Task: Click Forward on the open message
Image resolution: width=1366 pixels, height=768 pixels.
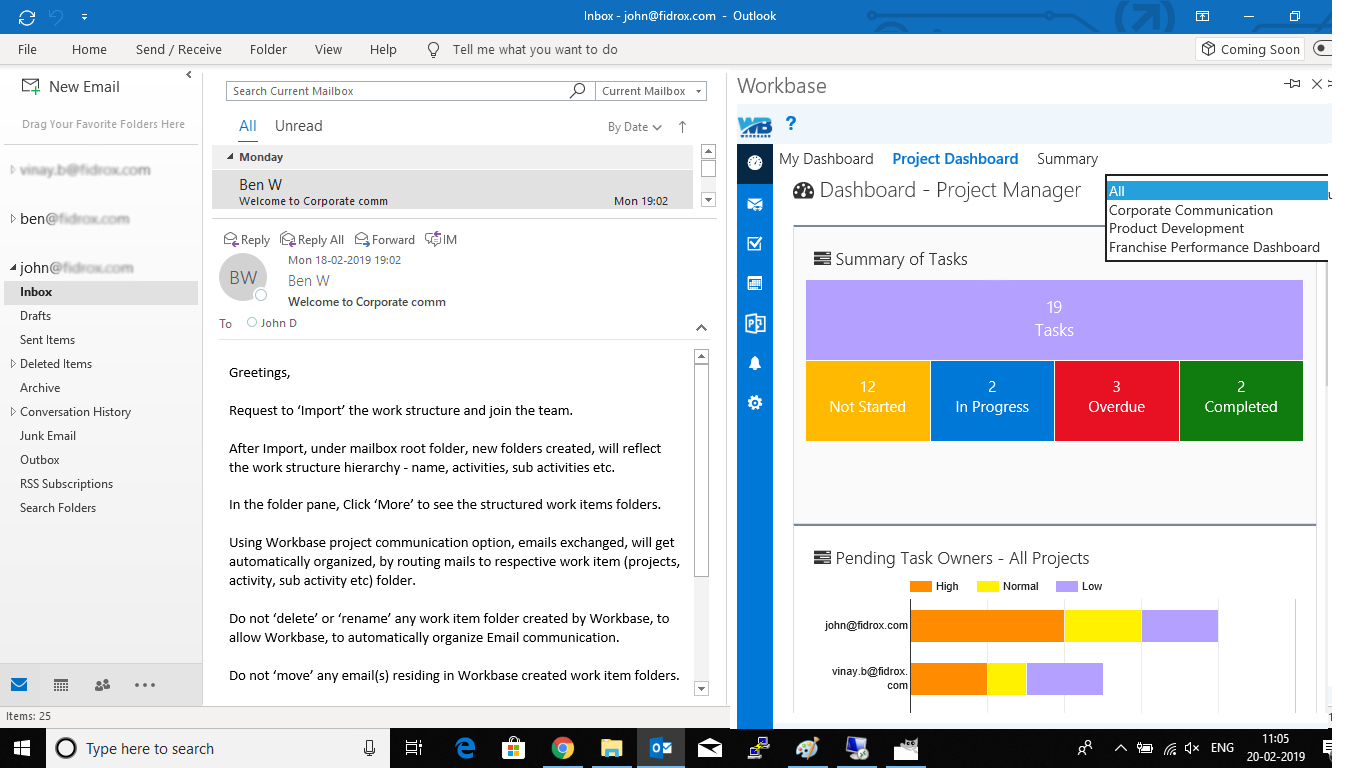Action: pyautogui.click(x=384, y=240)
